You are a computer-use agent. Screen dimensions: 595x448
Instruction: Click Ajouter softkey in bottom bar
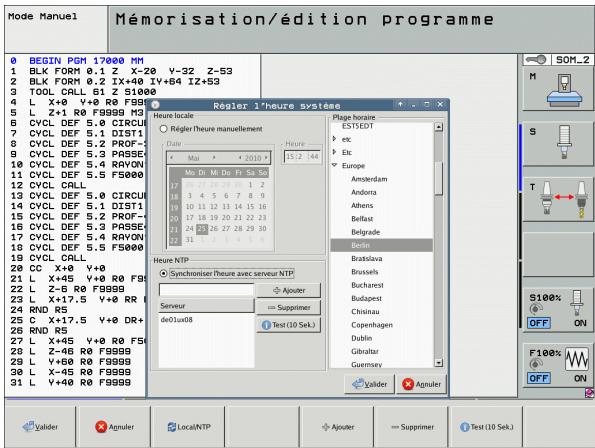pos(338,427)
